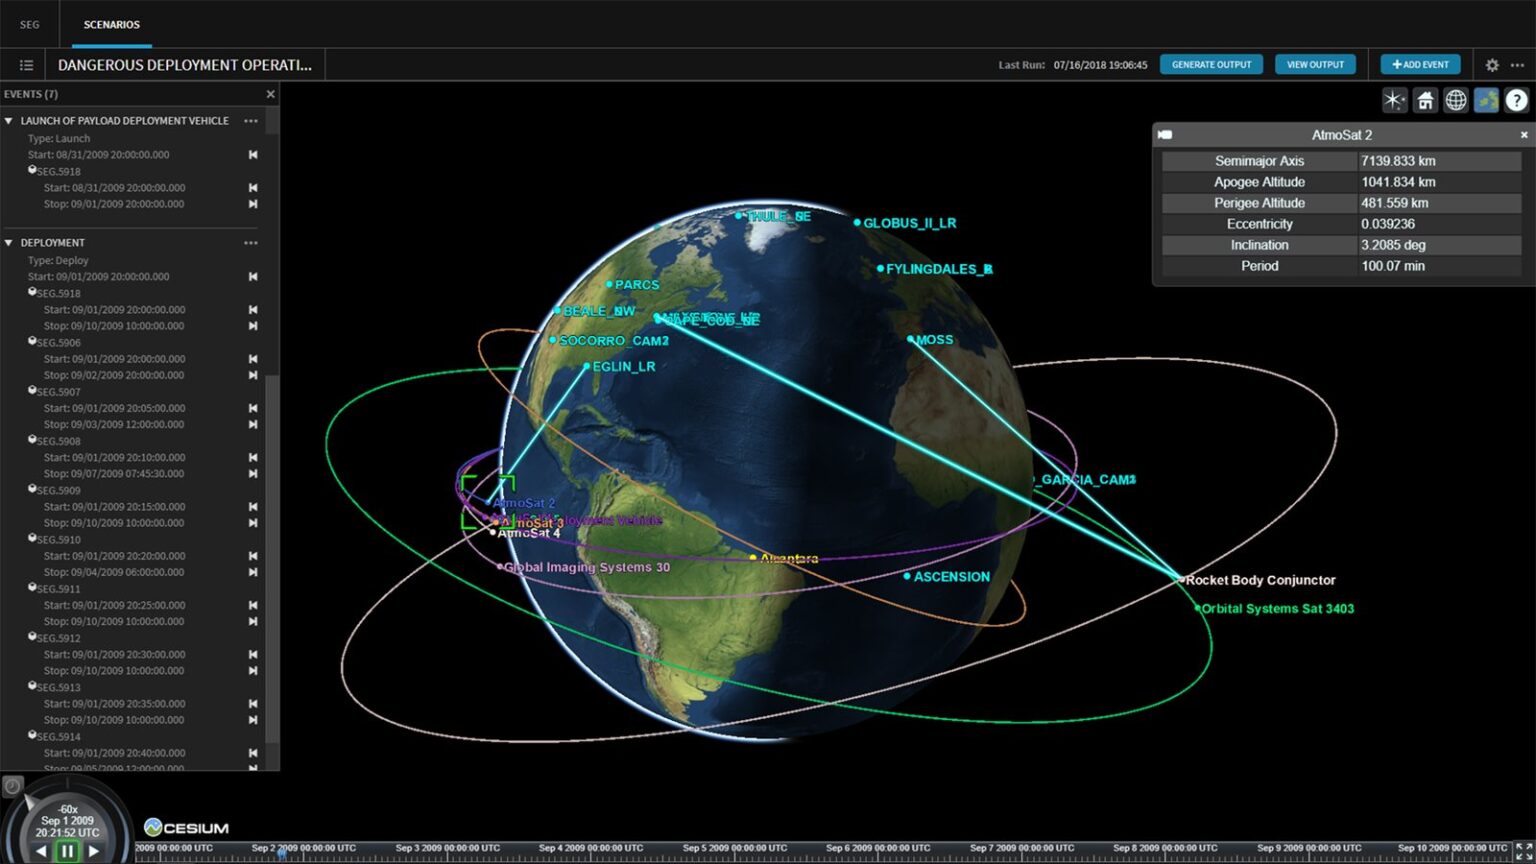The image size is (1536, 864).
Task: Collapse the Launch of Payload Deployment Vehicle event
Action: click(x=9, y=121)
